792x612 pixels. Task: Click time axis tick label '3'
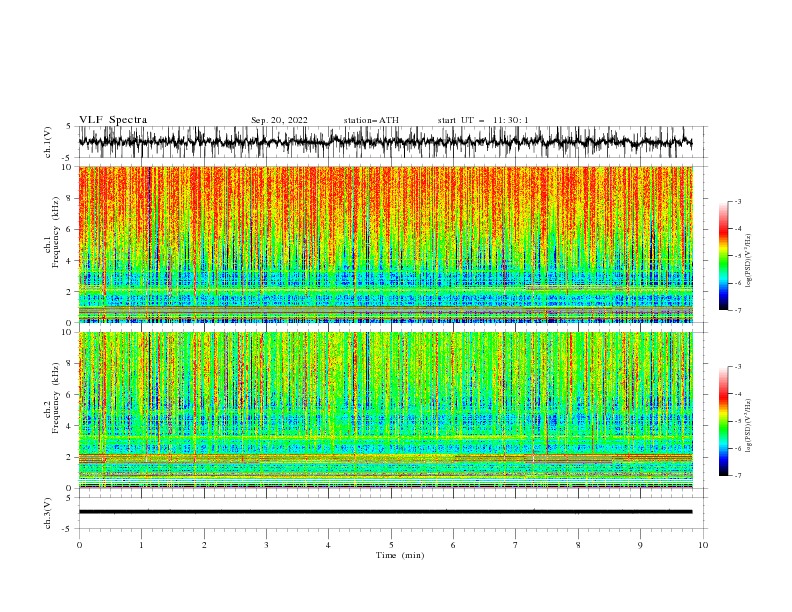[266, 545]
